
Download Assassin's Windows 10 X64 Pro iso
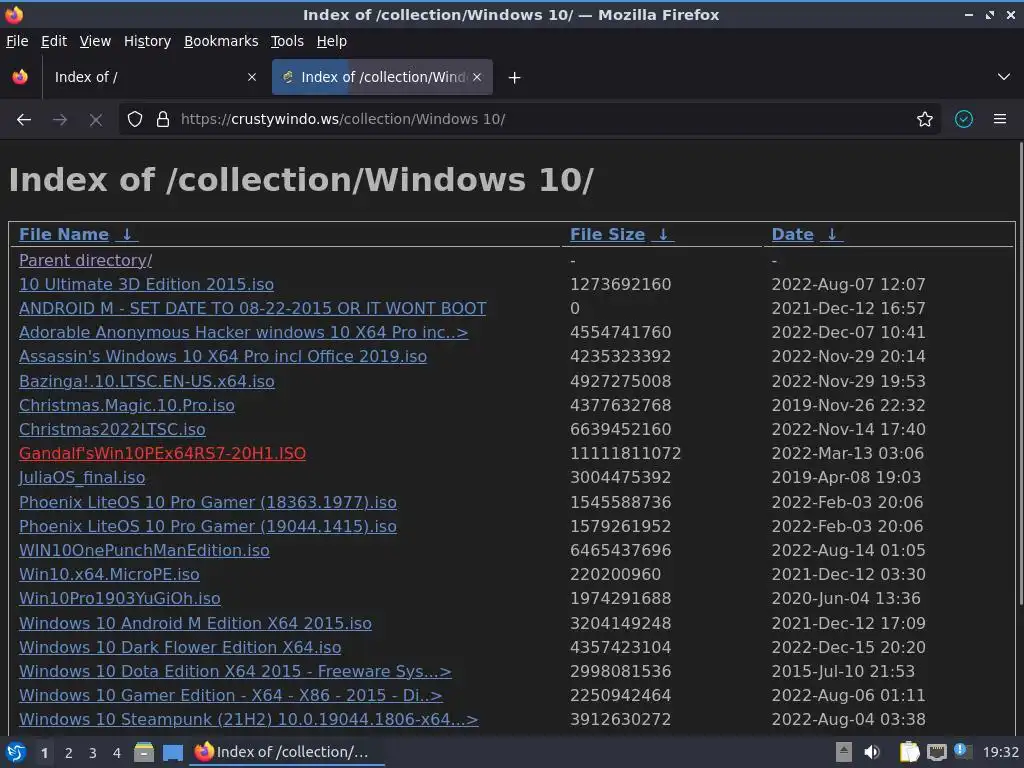[223, 357]
